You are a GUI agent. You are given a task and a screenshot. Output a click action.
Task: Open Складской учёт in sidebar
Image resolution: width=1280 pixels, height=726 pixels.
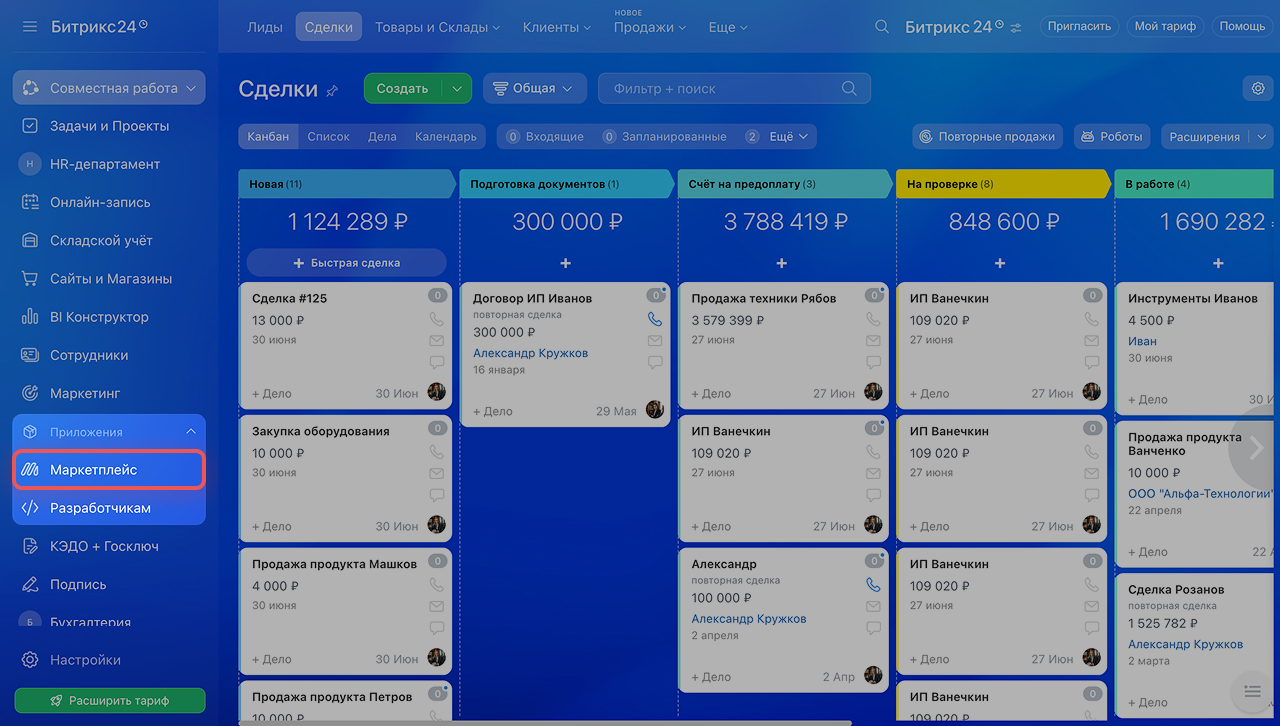point(109,240)
